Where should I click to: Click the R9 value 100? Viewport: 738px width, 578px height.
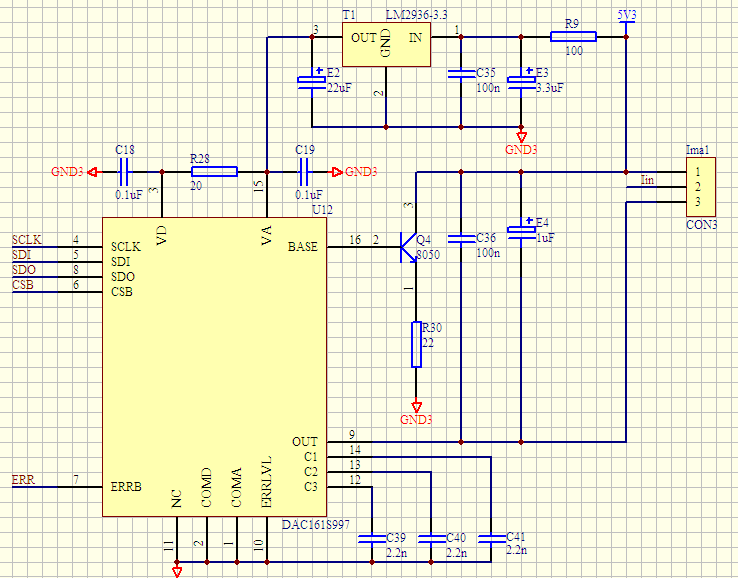pyautogui.click(x=574, y=50)
